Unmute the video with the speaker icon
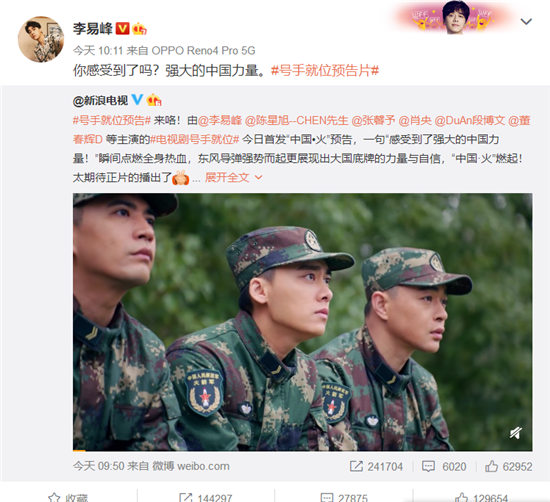550x502 pixels. click(x=516, y=433)
